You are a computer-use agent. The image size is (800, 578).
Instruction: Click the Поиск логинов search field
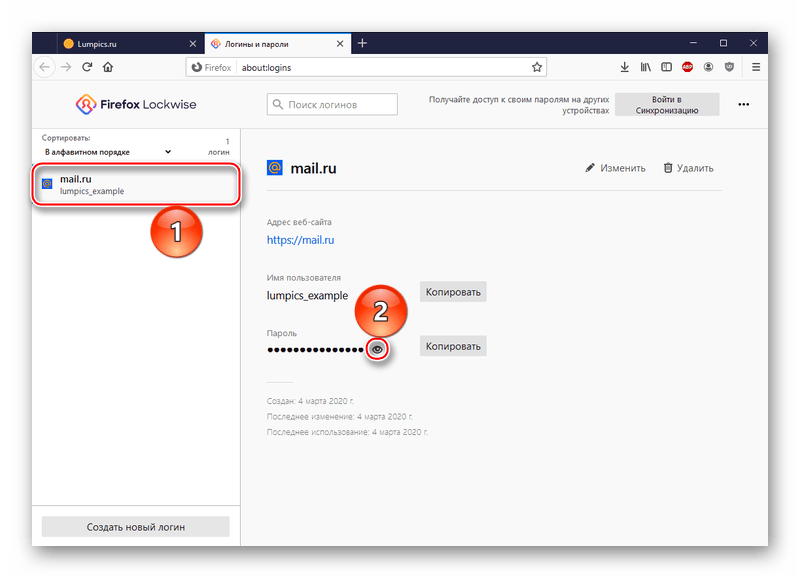click(332, 104)
